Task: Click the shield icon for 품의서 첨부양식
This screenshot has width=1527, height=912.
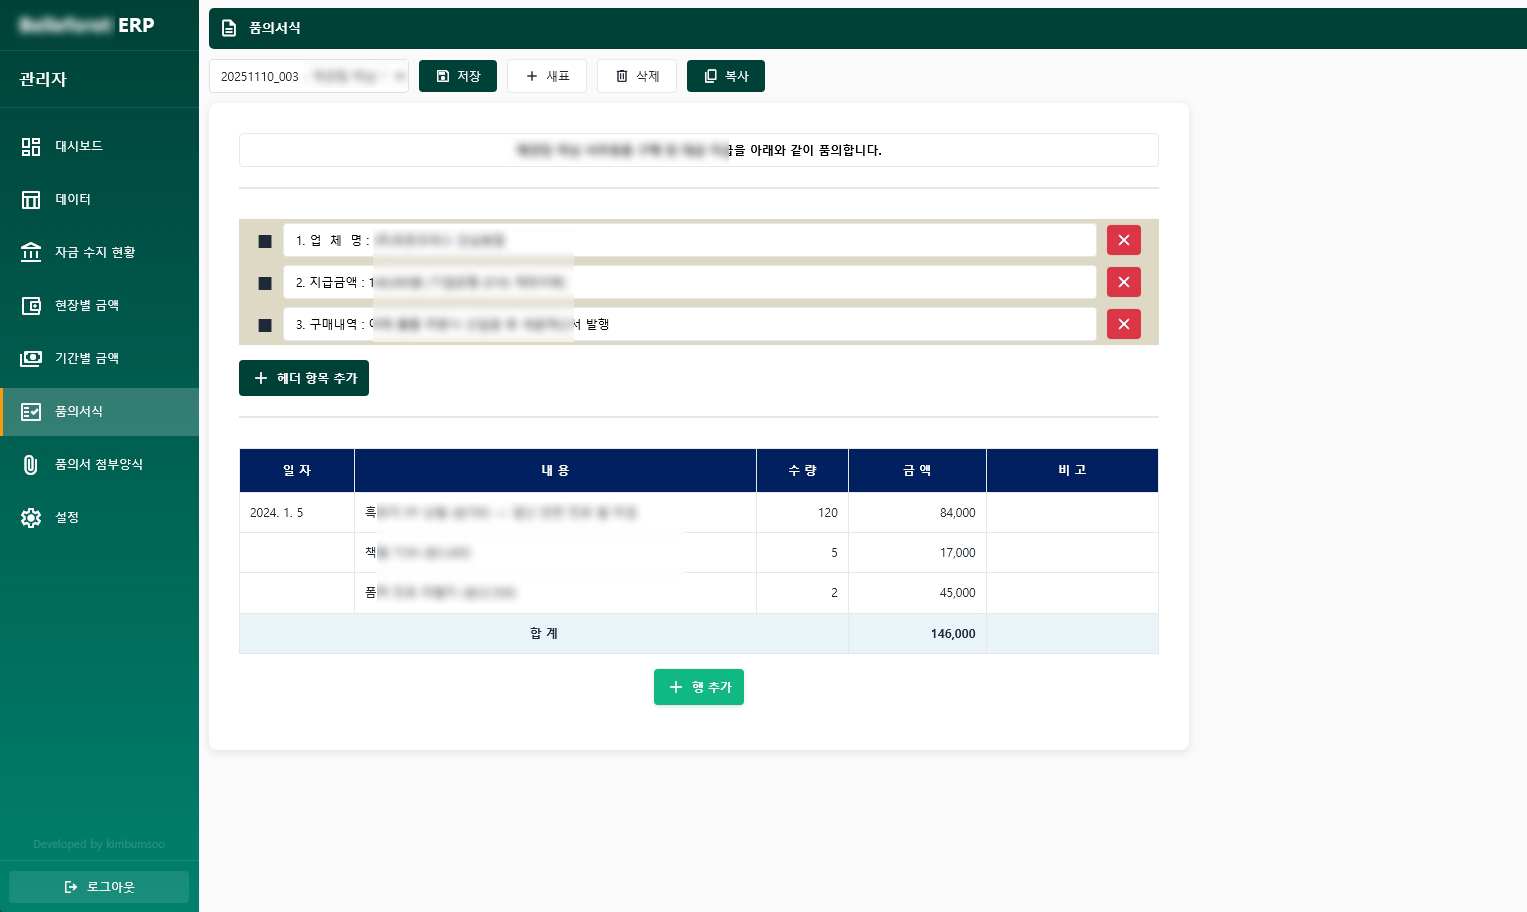Action: coord(31,464)
